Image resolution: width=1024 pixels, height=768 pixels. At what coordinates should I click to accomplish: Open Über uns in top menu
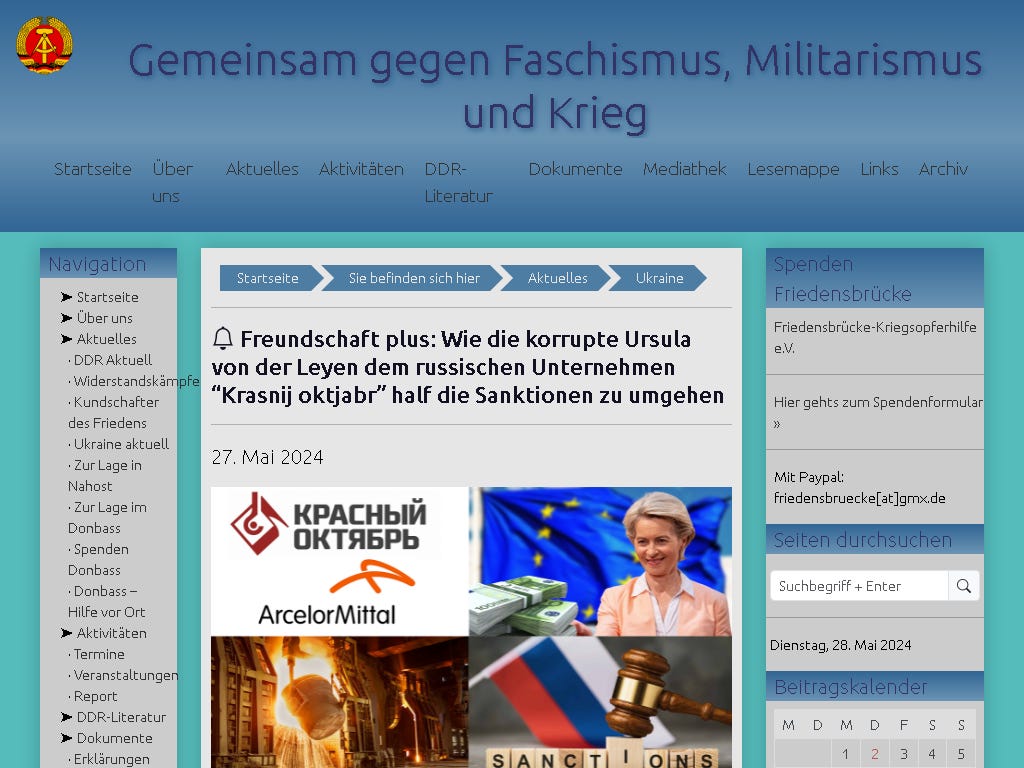coord(172,182)
